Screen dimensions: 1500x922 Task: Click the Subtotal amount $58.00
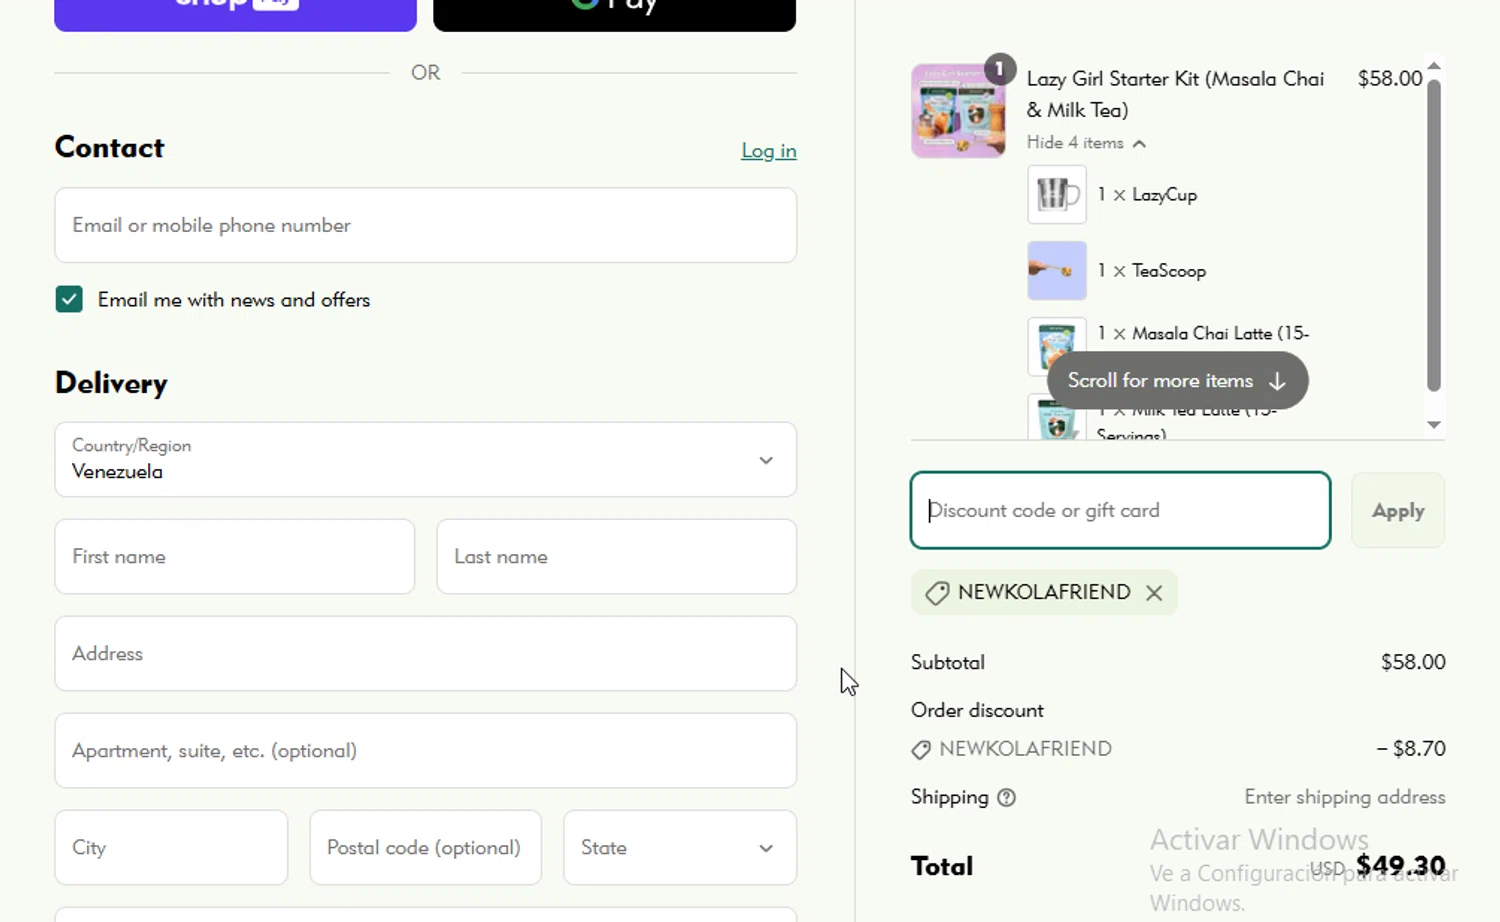(1413, 662)
